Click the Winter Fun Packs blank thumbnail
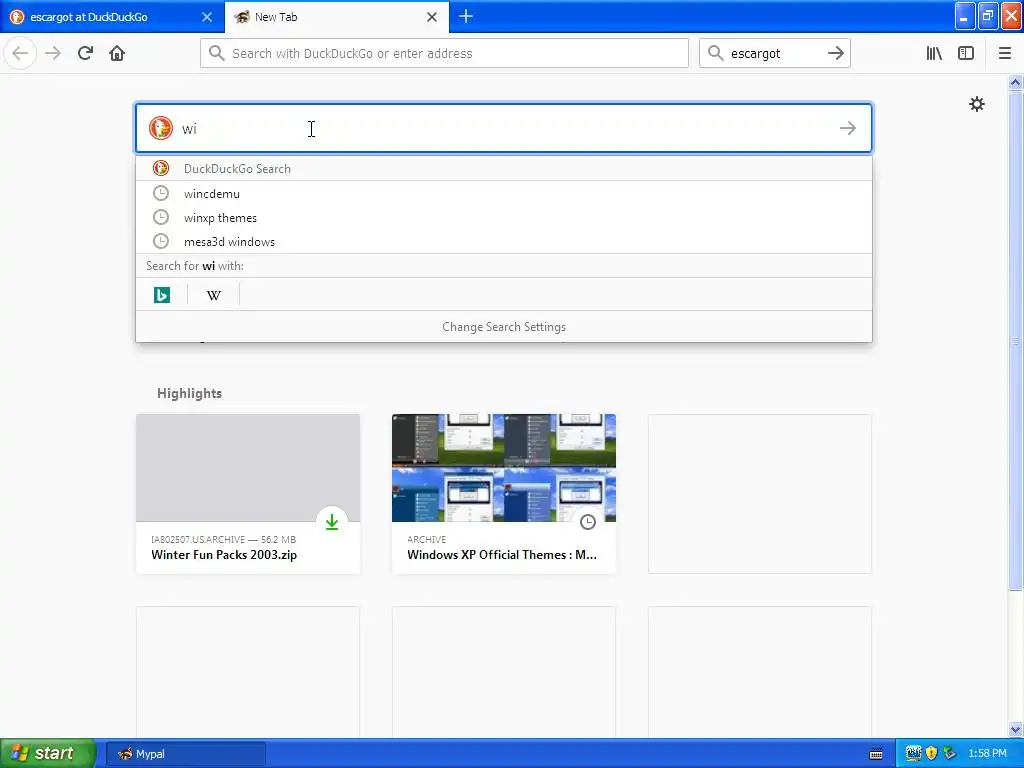1024x768 pixels. pos(248,468)
